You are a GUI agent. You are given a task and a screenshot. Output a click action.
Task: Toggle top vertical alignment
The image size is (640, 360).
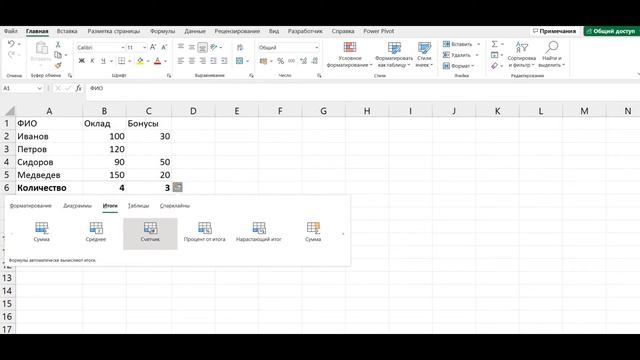pos(181,47)
